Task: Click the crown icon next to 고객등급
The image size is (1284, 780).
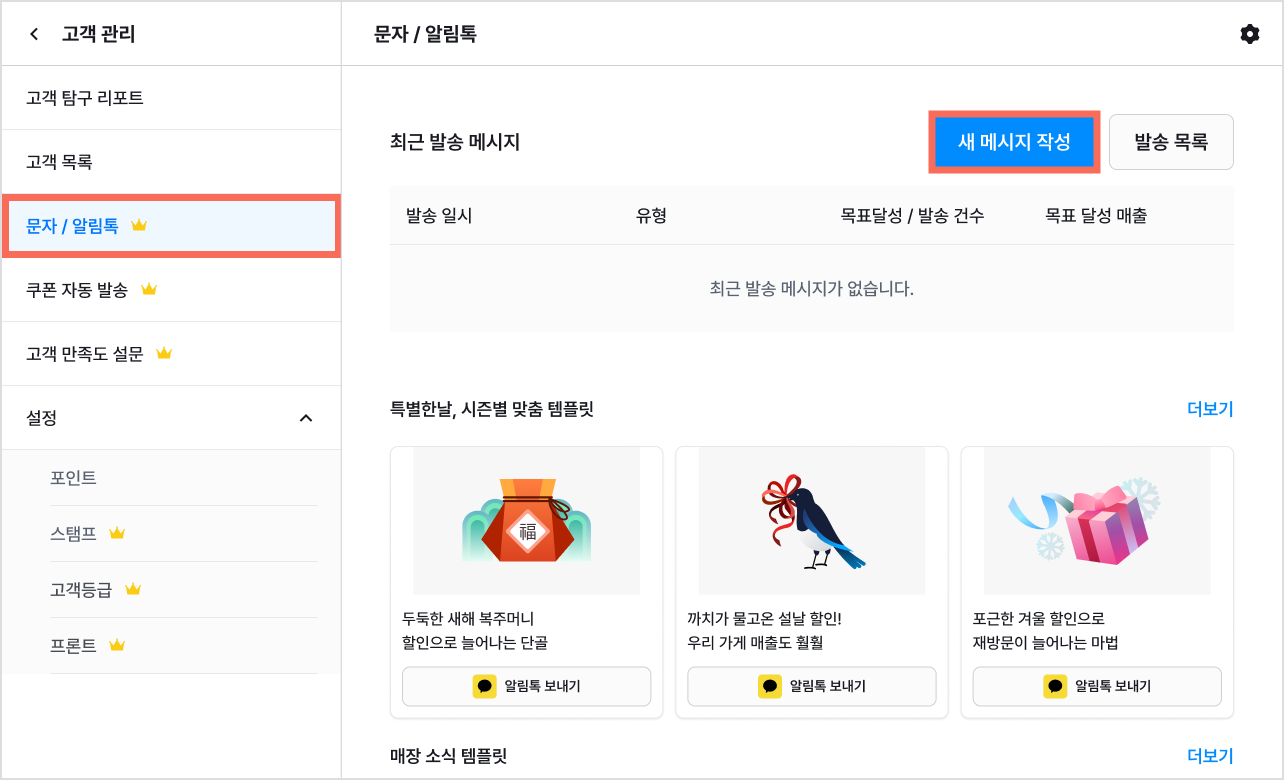Action: click(x=133, y=589)
